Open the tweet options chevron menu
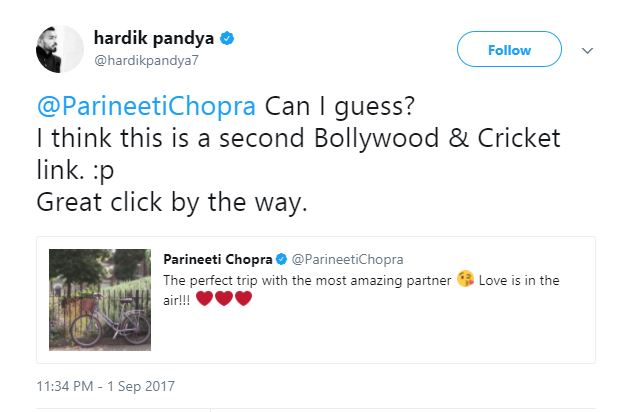This screenshot has width=635, height=412. point(588,50)
